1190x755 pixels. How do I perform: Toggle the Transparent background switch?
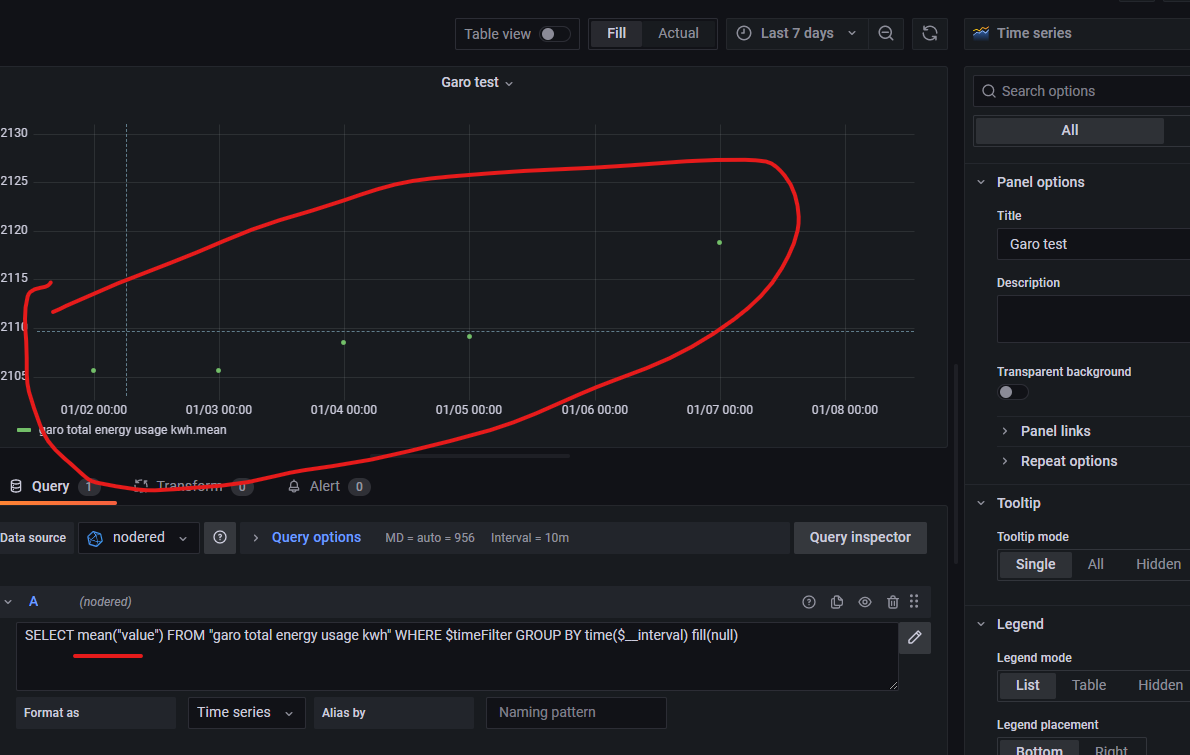(x=1012, y=392)
